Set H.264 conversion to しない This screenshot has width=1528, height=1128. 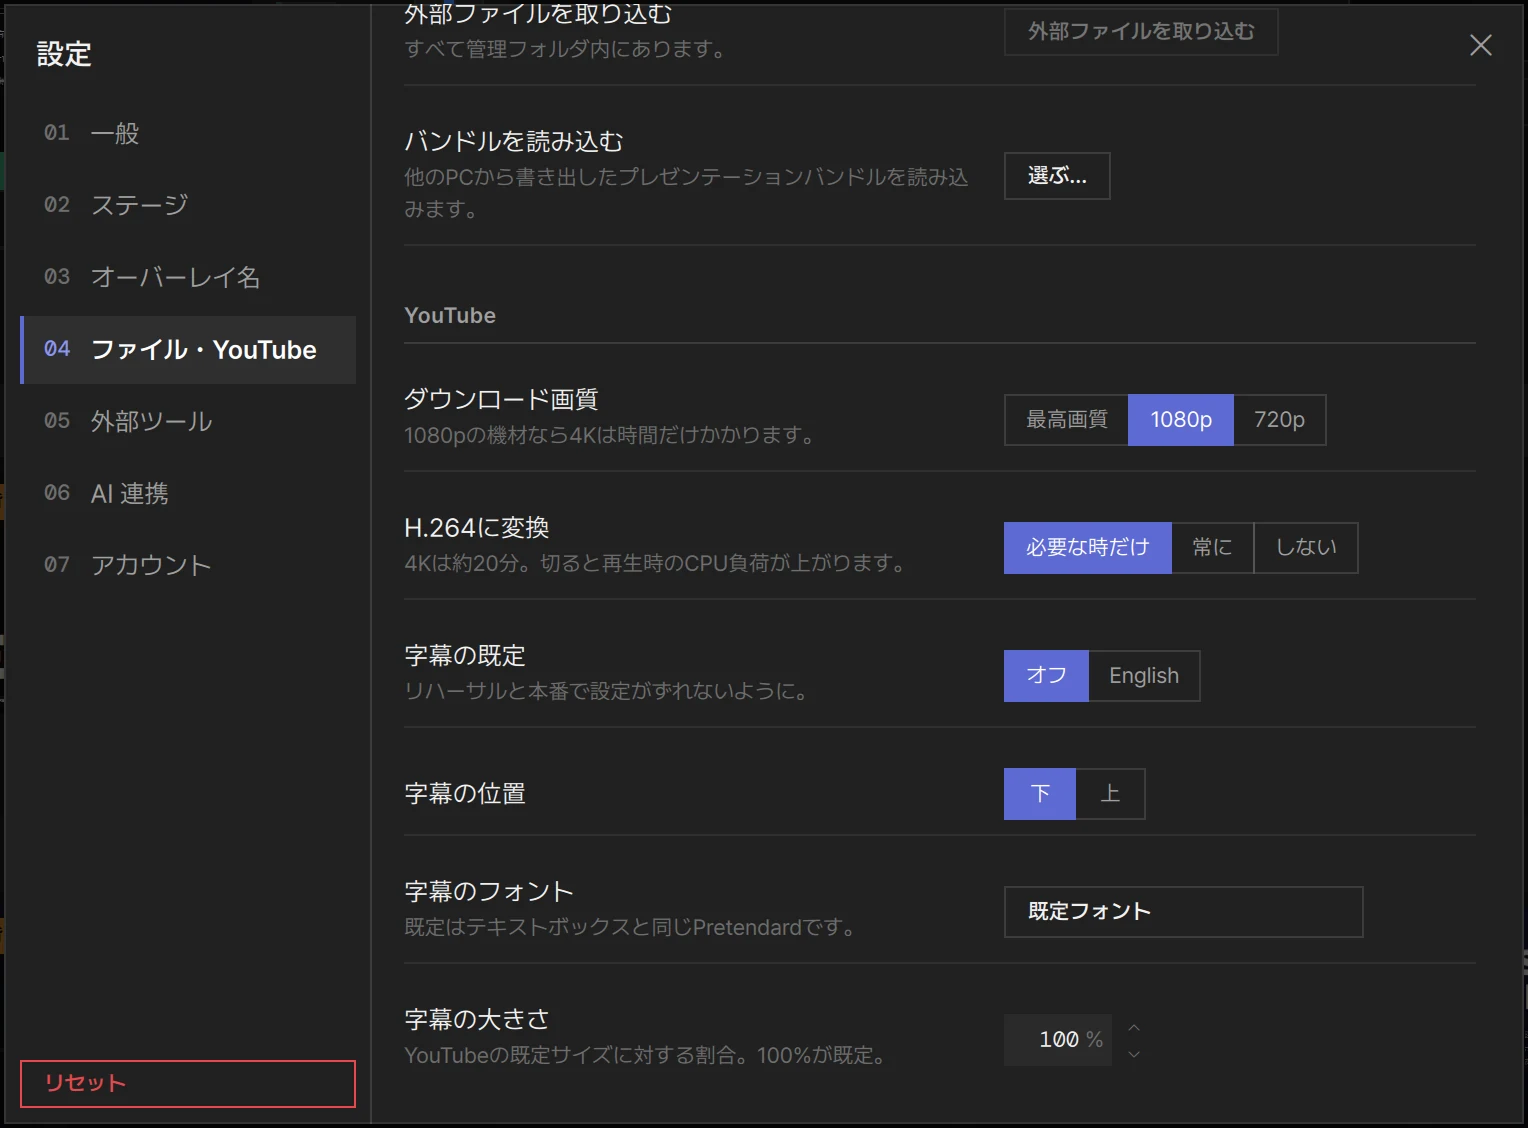pos(1306,548)
